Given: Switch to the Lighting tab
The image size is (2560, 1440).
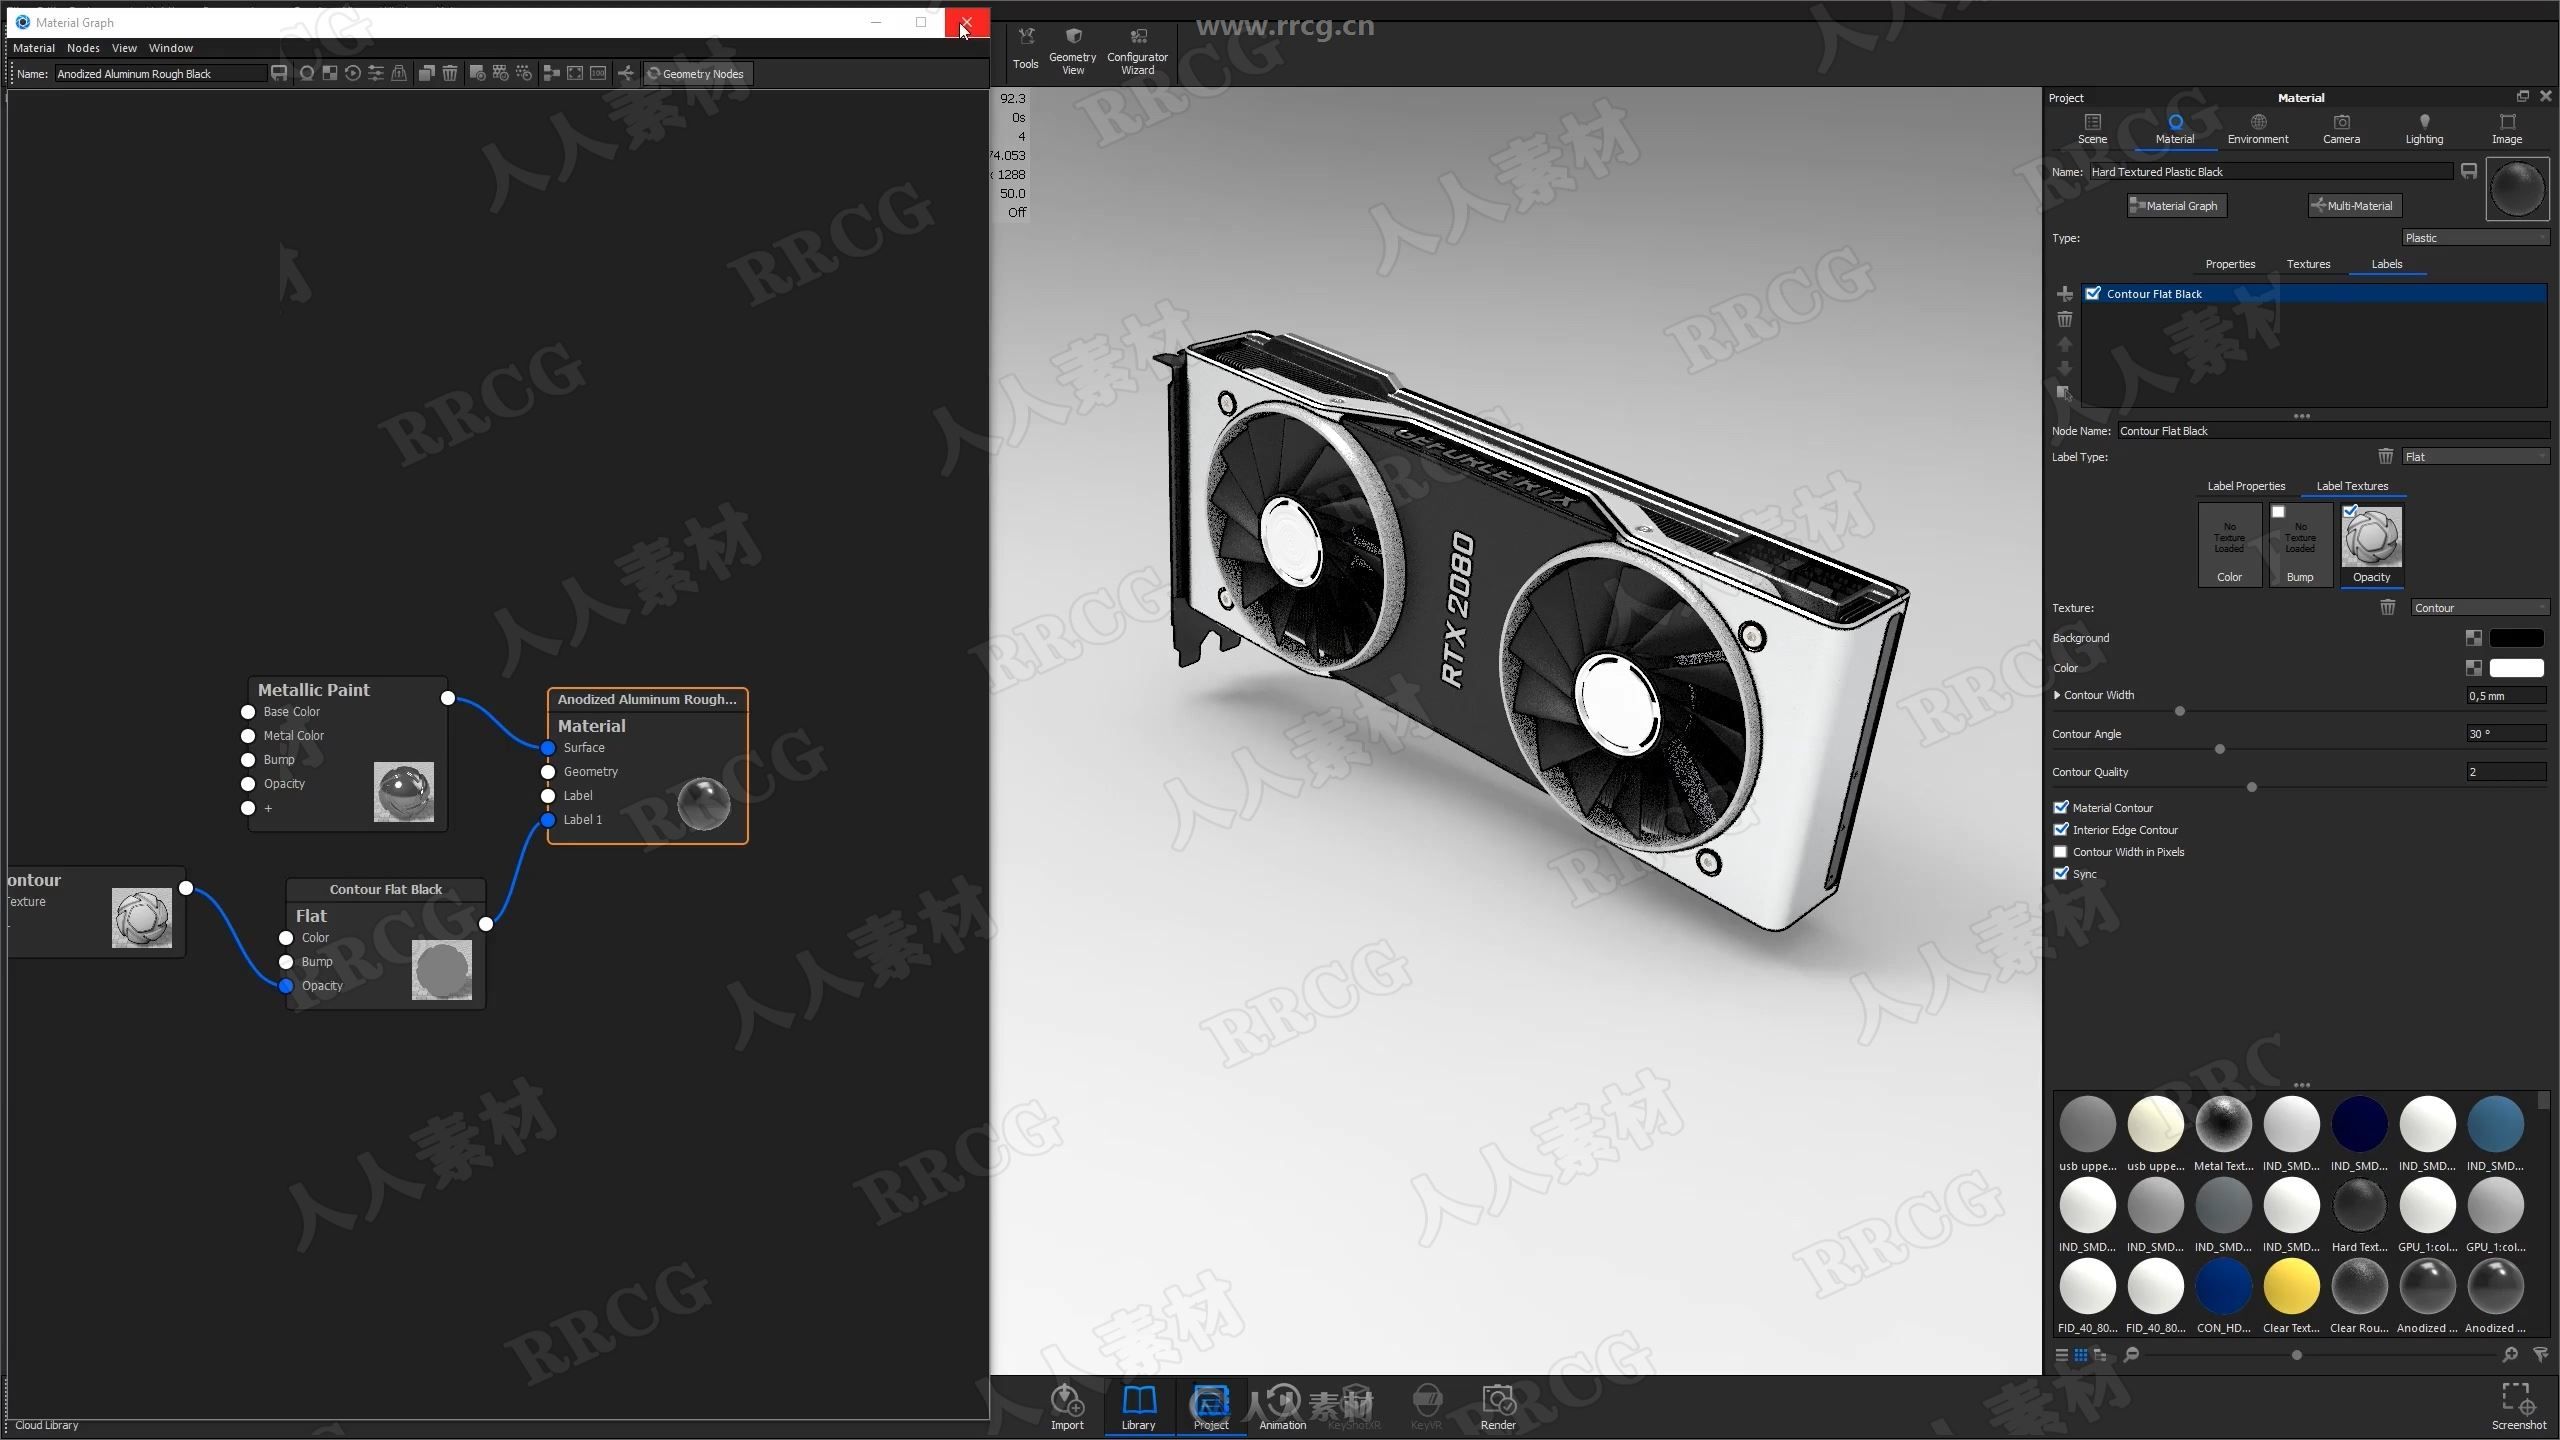Looking at the screenshot, I should pos(2424,129).
